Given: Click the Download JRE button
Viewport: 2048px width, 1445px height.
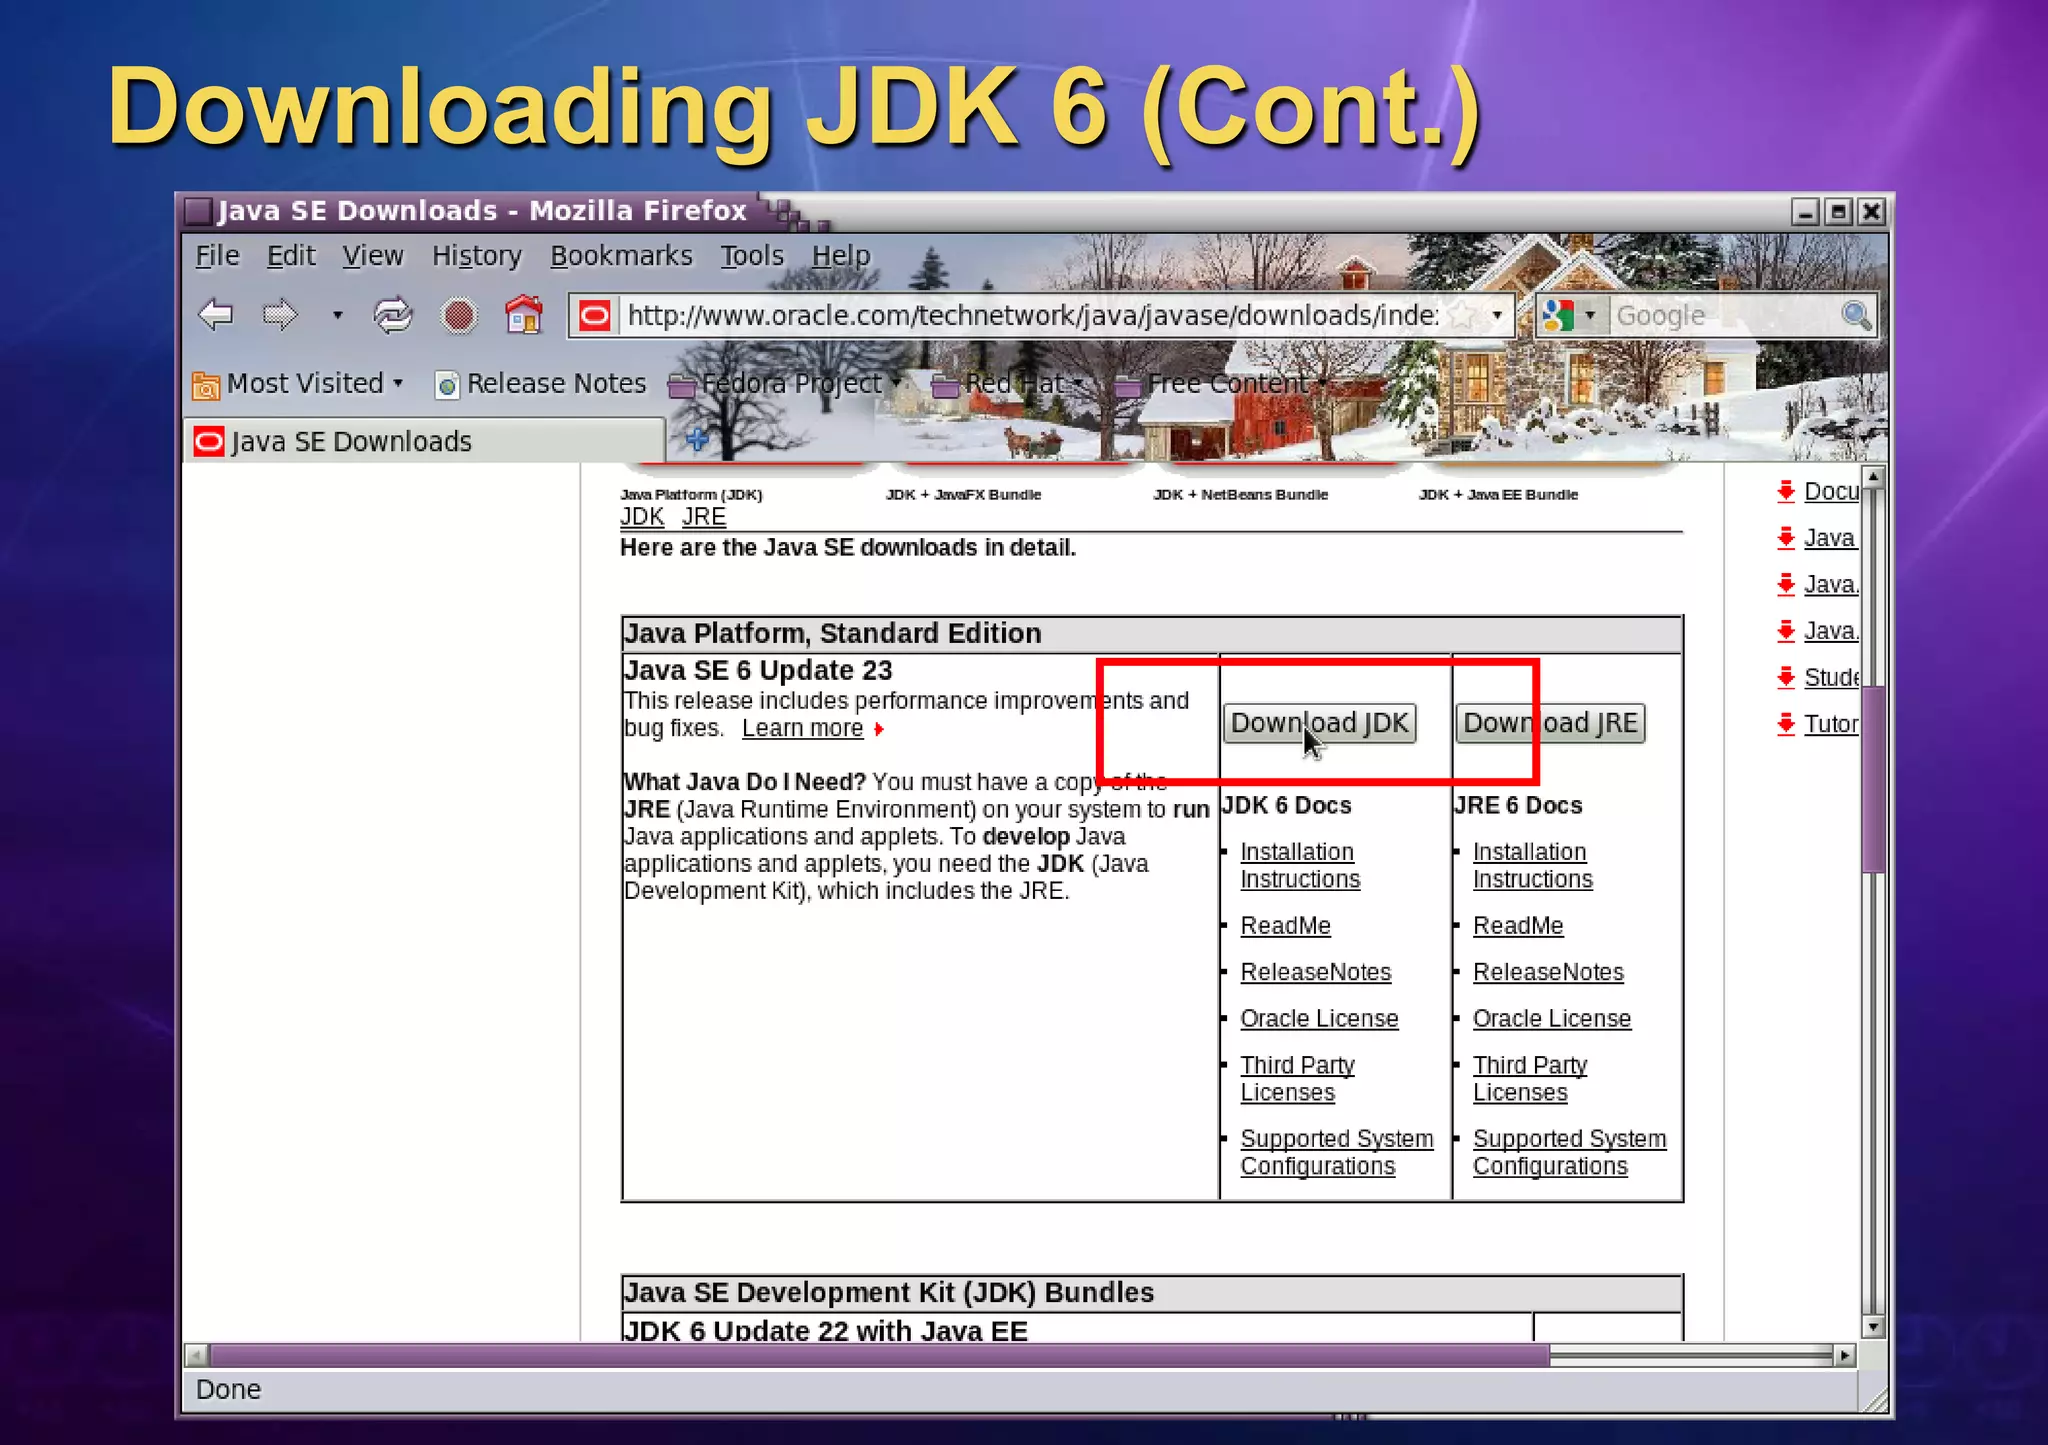Looking at the screenshot, I should click(1550, 723).
